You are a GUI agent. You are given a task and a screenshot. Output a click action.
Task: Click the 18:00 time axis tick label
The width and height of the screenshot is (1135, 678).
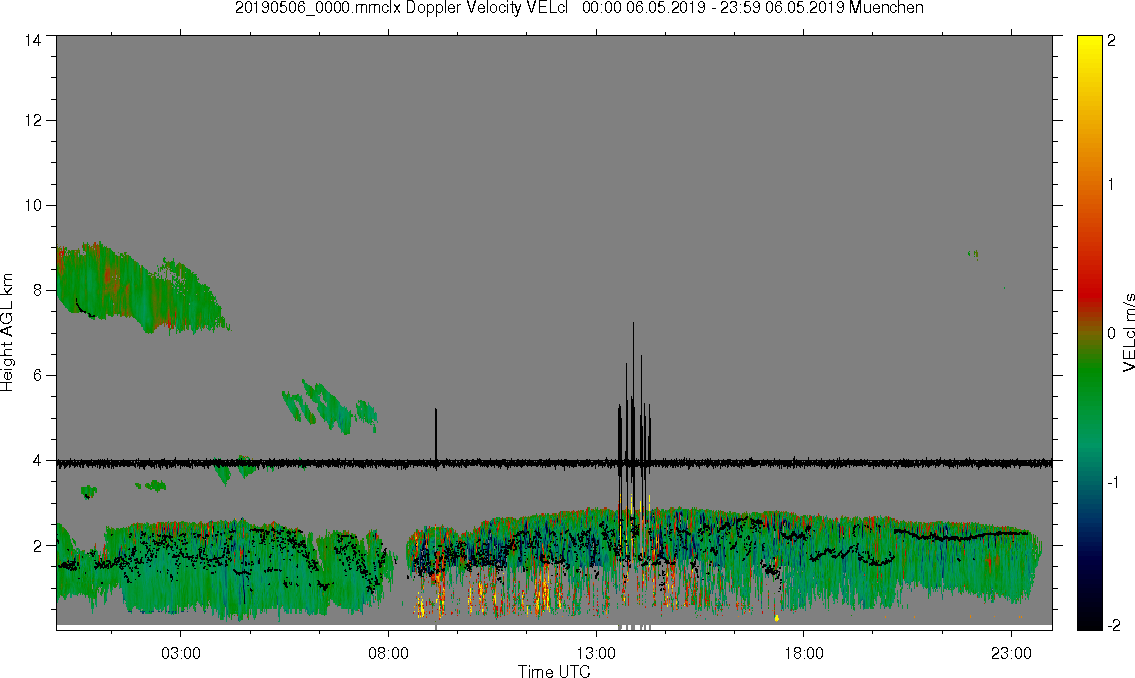[x=803, y=653]
